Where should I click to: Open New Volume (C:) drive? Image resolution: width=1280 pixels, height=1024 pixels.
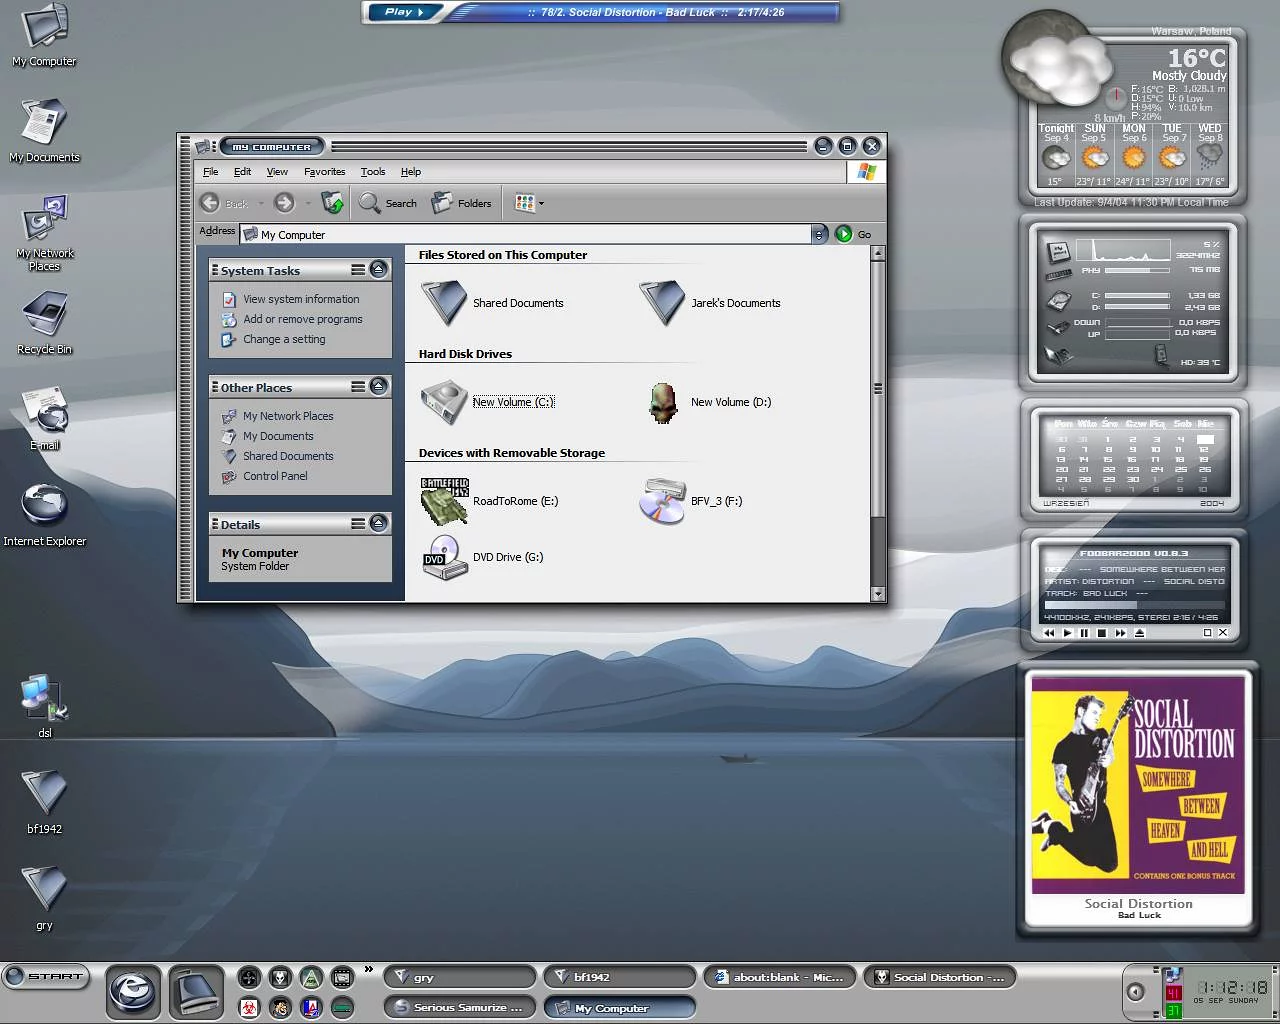tap(512, 402)
